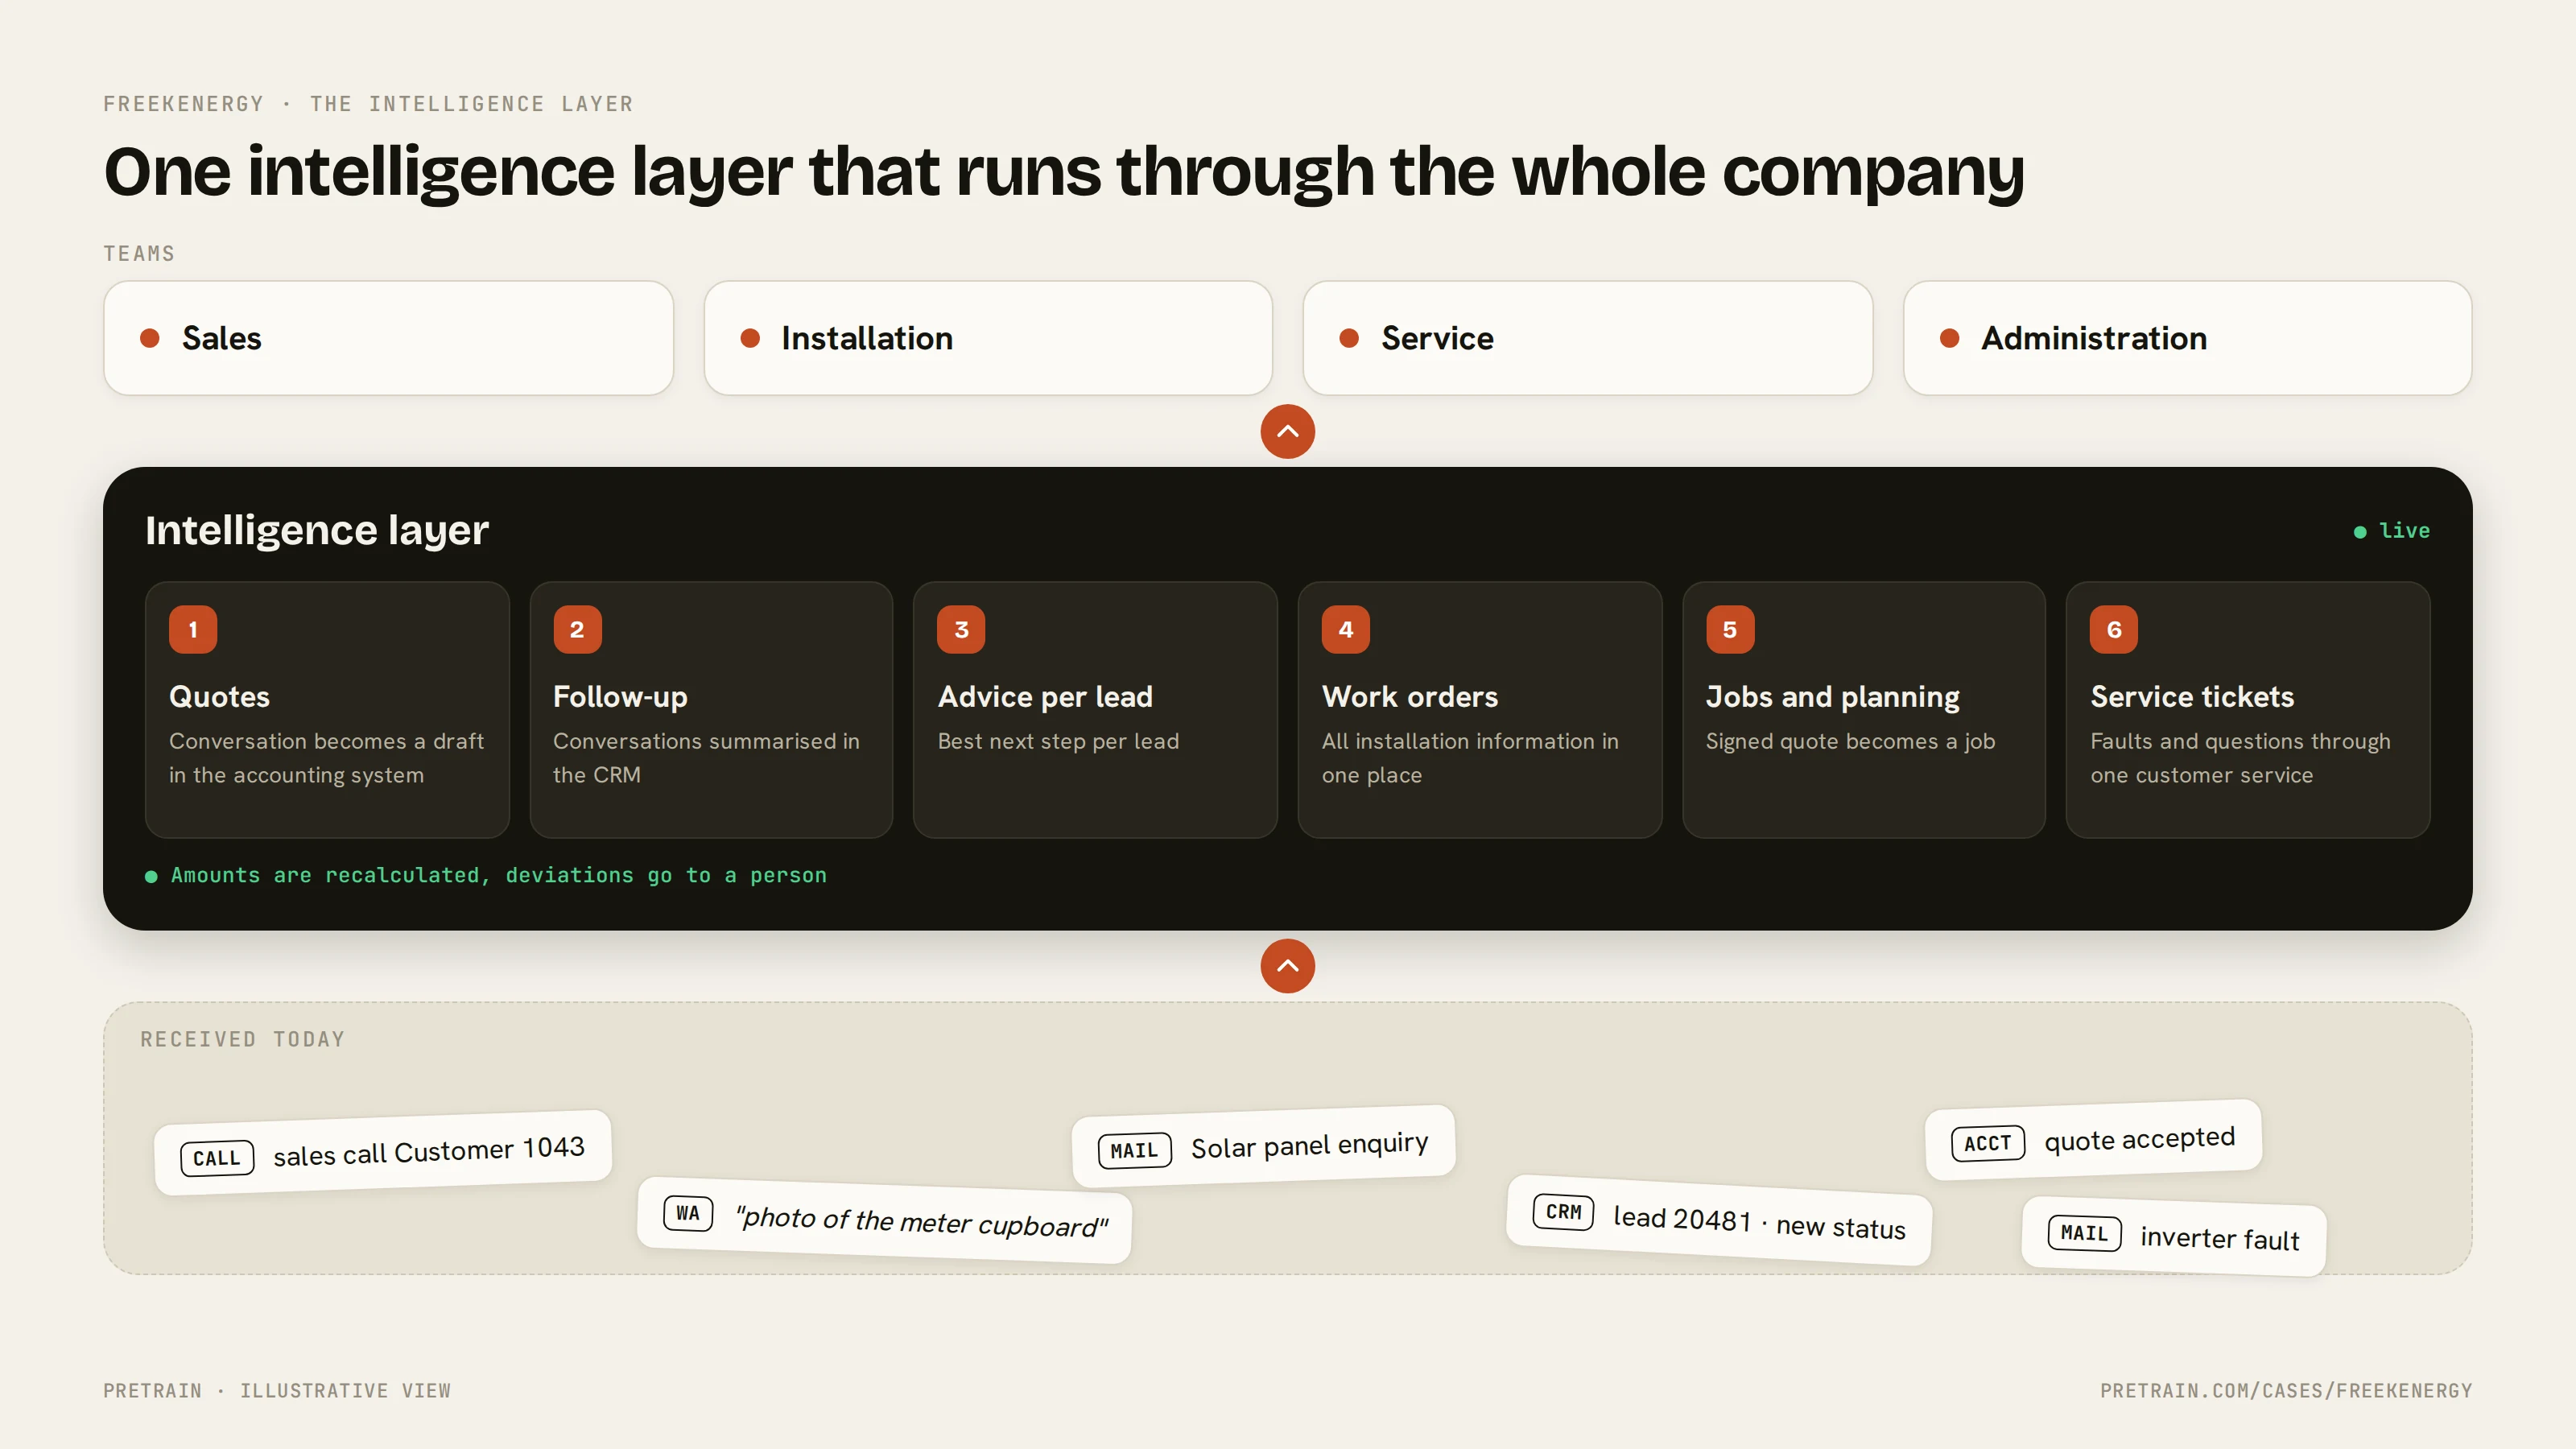The height and width of the screenshot is (1449, 2576).
Task: Open the Service tickets card
Action: 2248,710
